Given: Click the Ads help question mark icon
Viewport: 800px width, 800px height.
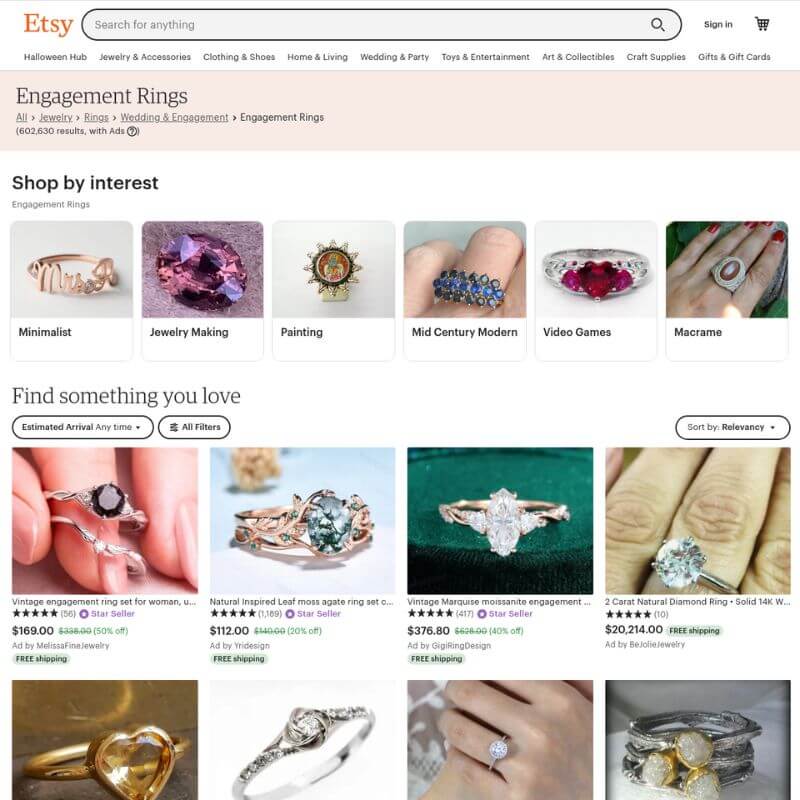Looking at the screenshot, I should pyautogui.click(x=133, y=131).
